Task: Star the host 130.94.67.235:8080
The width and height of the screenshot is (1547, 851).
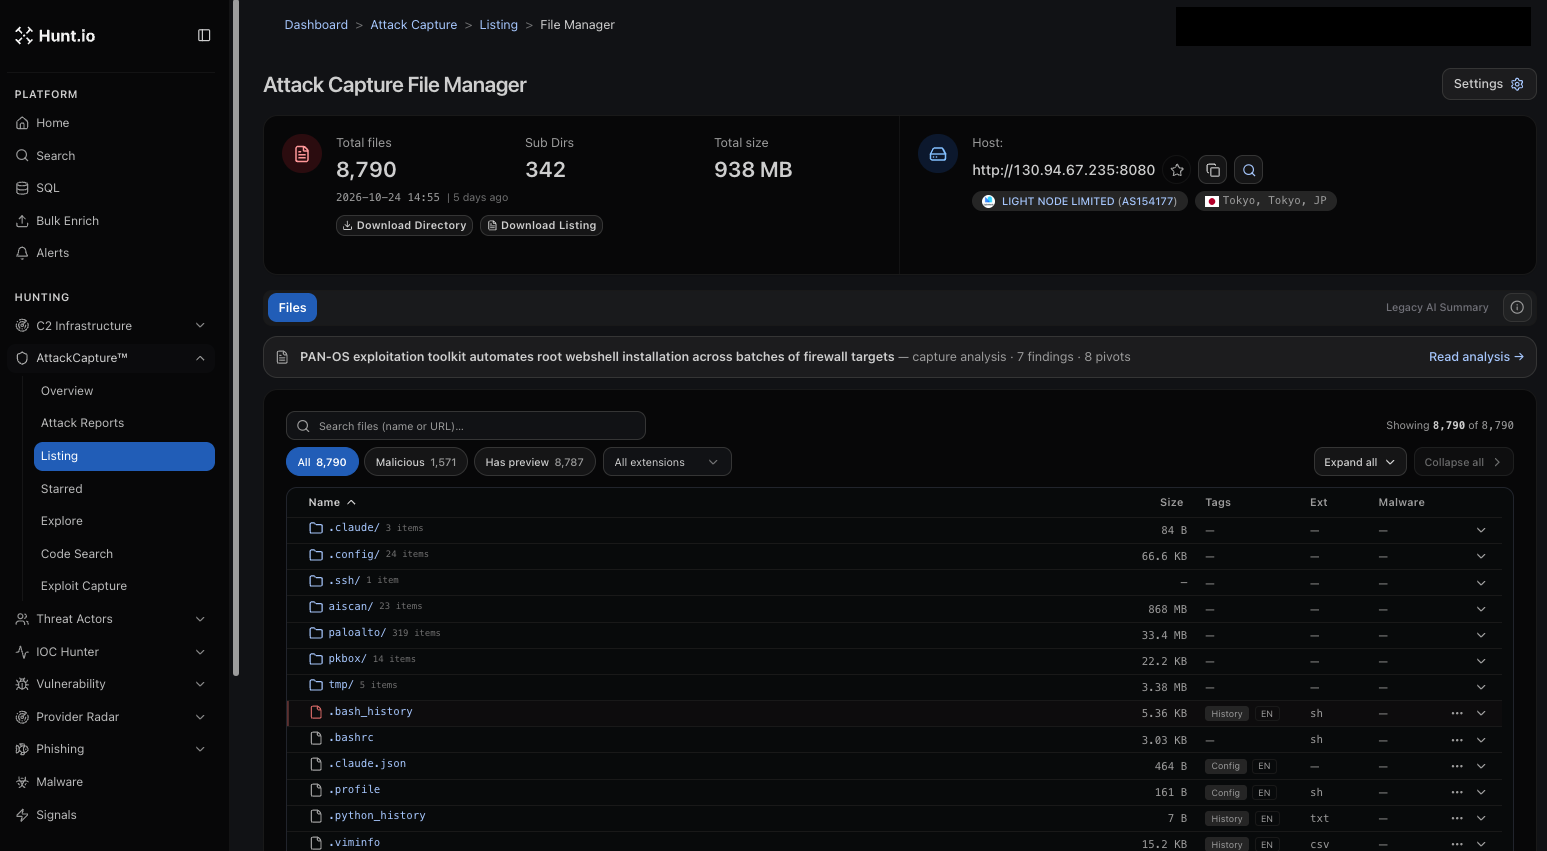Action: [1177, 170]
